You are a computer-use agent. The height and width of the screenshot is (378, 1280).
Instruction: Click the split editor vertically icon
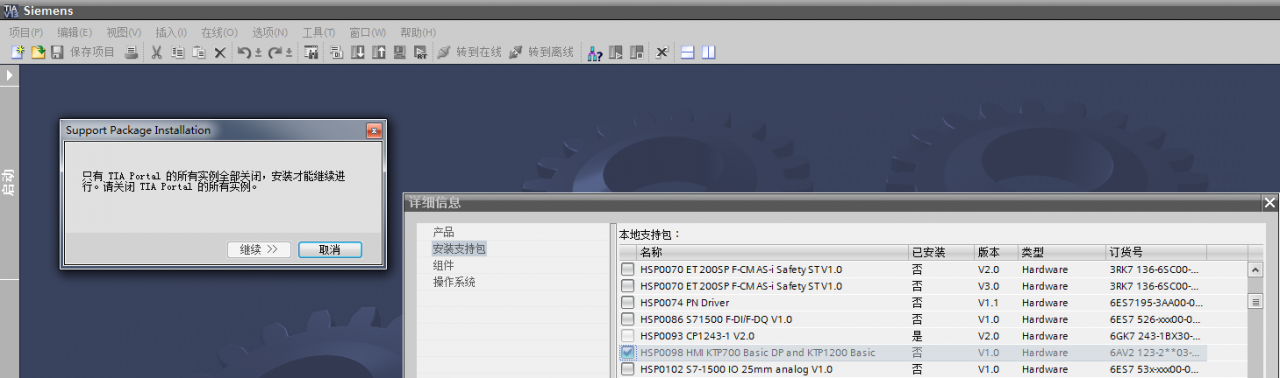coord(708,52)
